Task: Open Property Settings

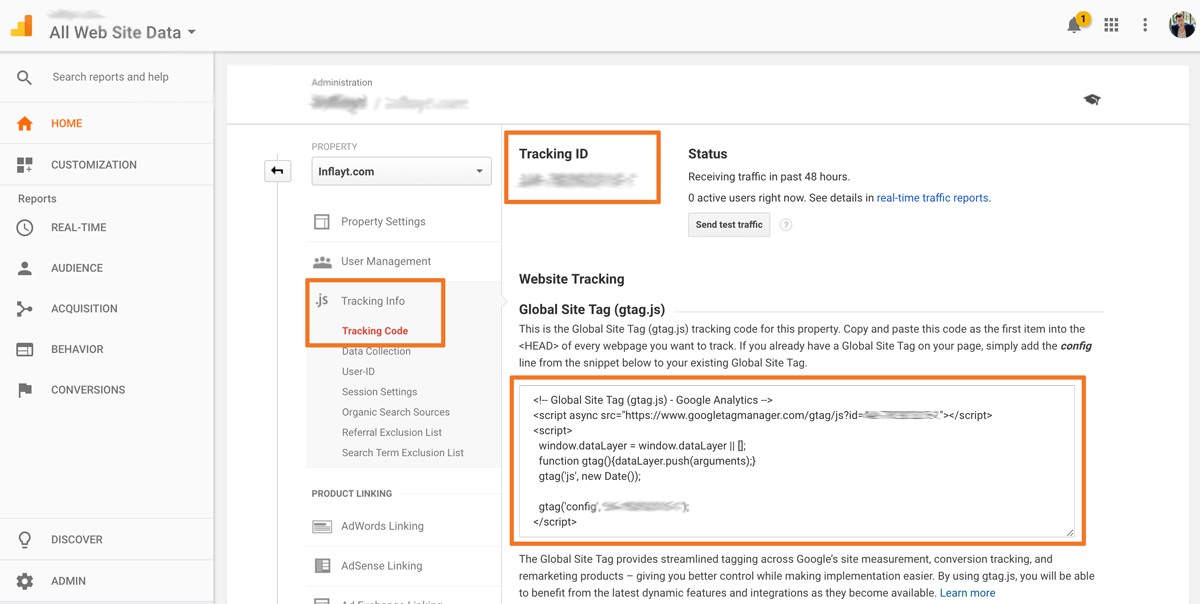Action: pyautogui.click(x=383, y=222)
